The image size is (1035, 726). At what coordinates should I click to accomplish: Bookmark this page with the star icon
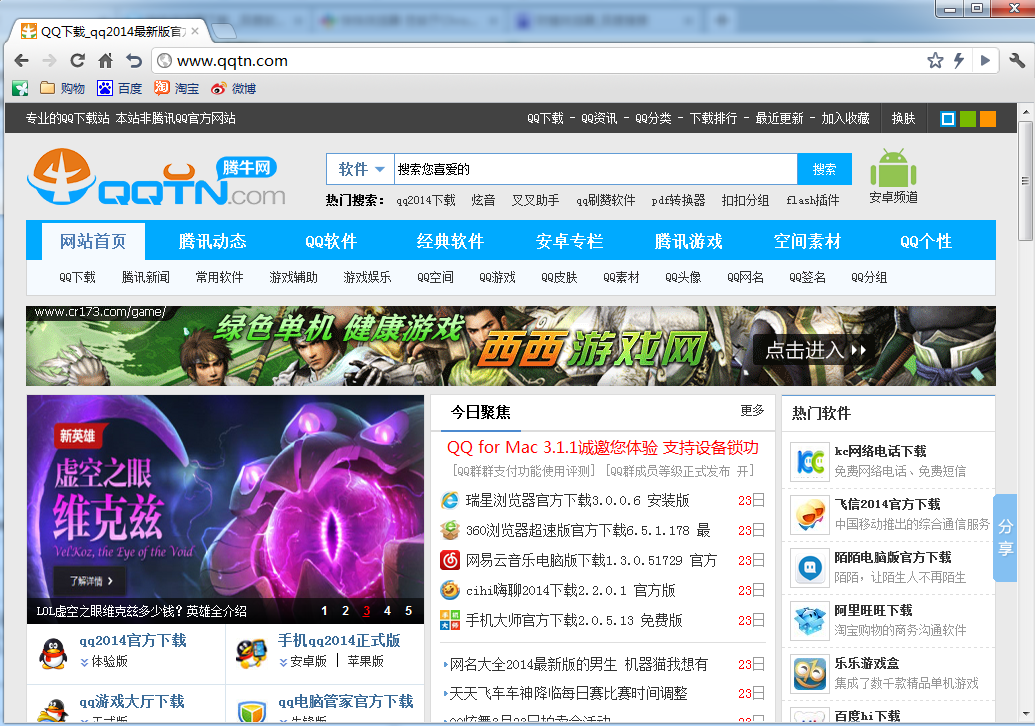click(x=935, y=61)
